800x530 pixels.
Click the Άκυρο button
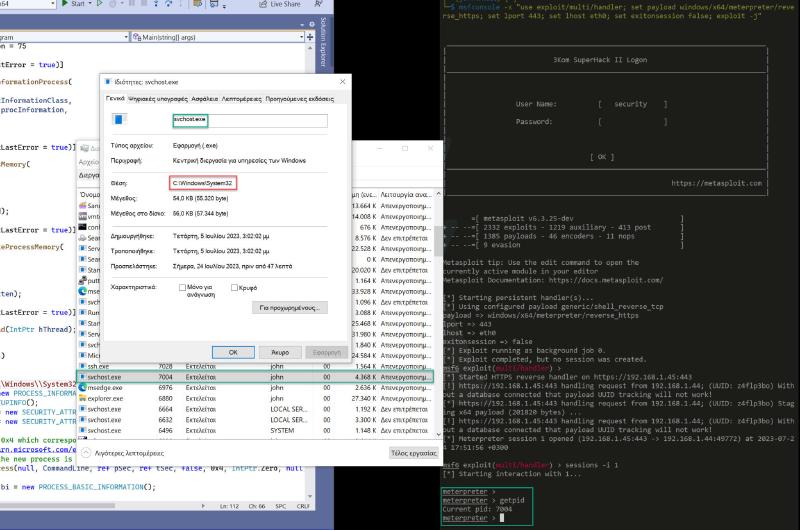(280, 352)
